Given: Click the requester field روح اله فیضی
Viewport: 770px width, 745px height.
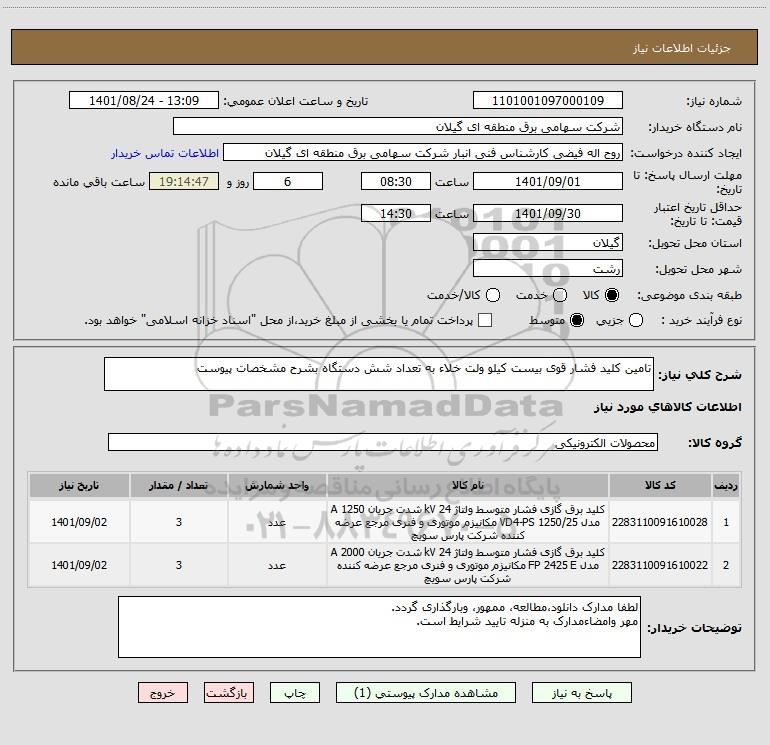Looking at the screenshot, I should point(423,152).
